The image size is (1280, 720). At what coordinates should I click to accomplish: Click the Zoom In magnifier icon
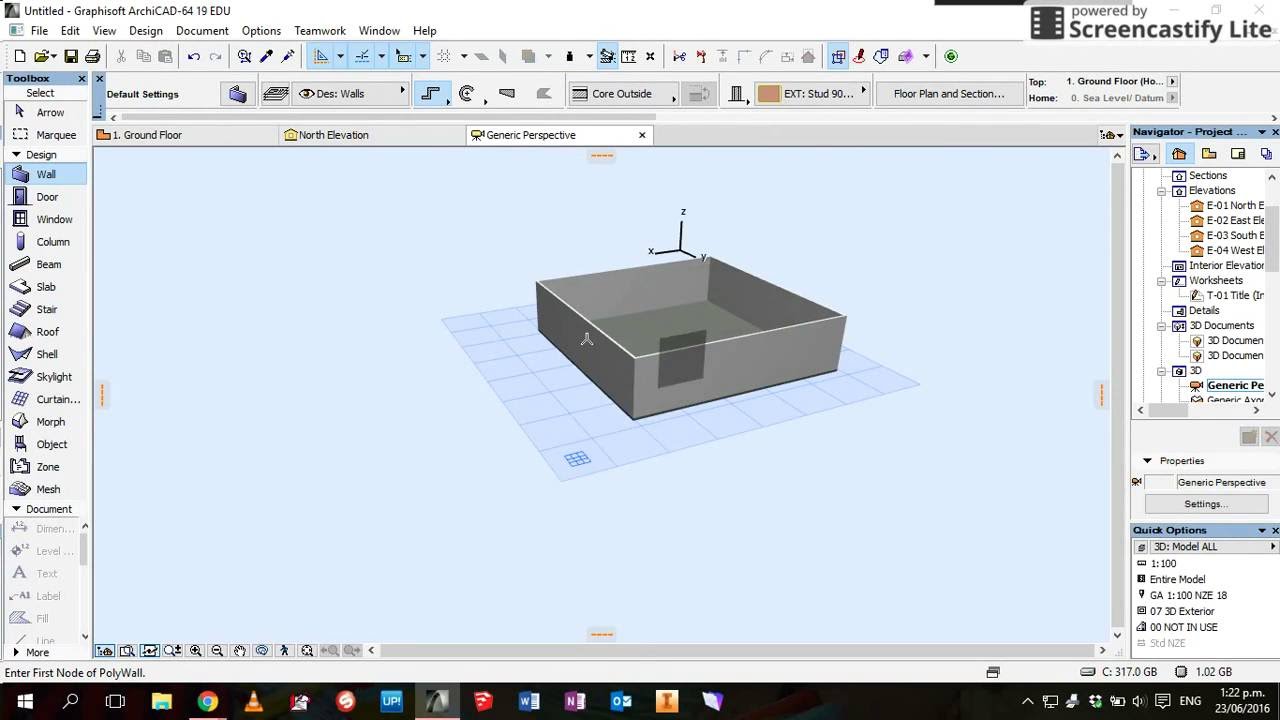(196, 650)
